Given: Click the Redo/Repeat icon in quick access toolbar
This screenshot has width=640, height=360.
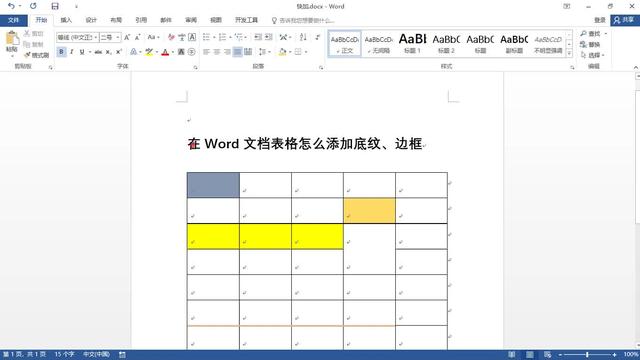Looking at the screenshot, I should click(33, 6).
